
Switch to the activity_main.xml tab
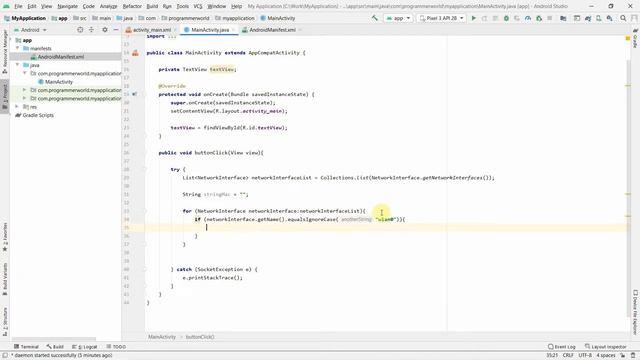coord(152,30)
